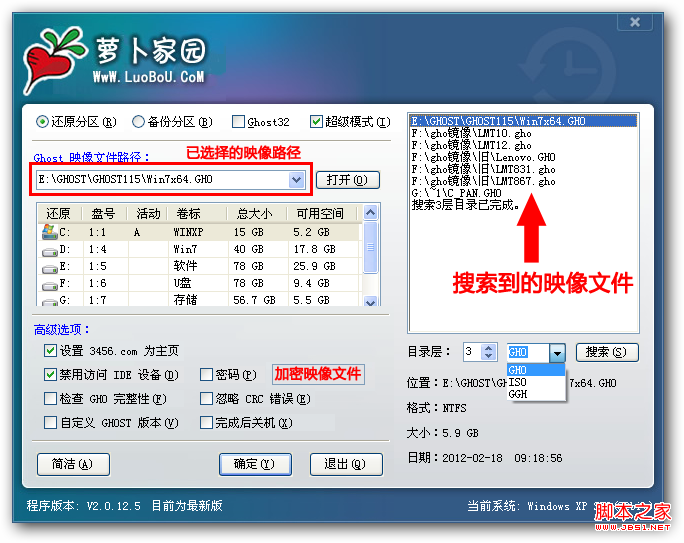Screen dimensions: 684x543
Task: Enable 检查 GHO 完整性 checkbox
Action: tap(51, 398)
